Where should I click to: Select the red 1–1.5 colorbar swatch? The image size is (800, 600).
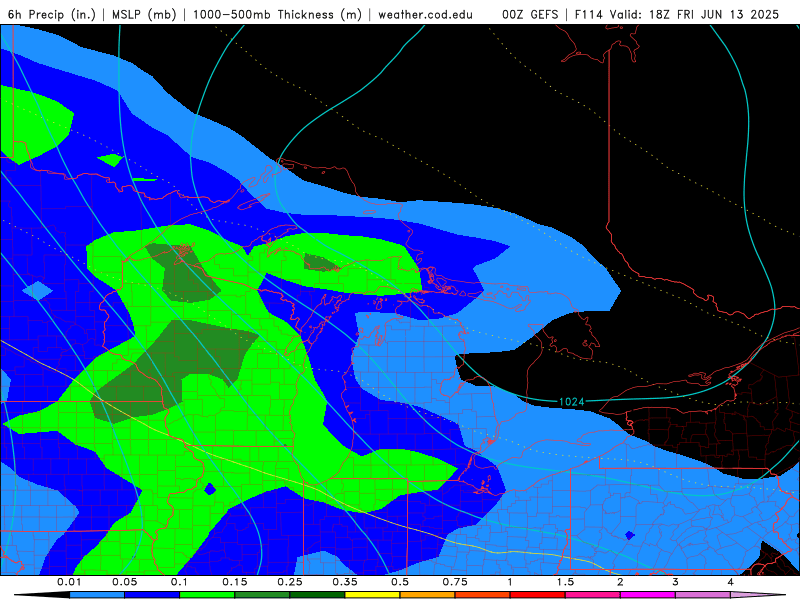[x=538, y=595]
